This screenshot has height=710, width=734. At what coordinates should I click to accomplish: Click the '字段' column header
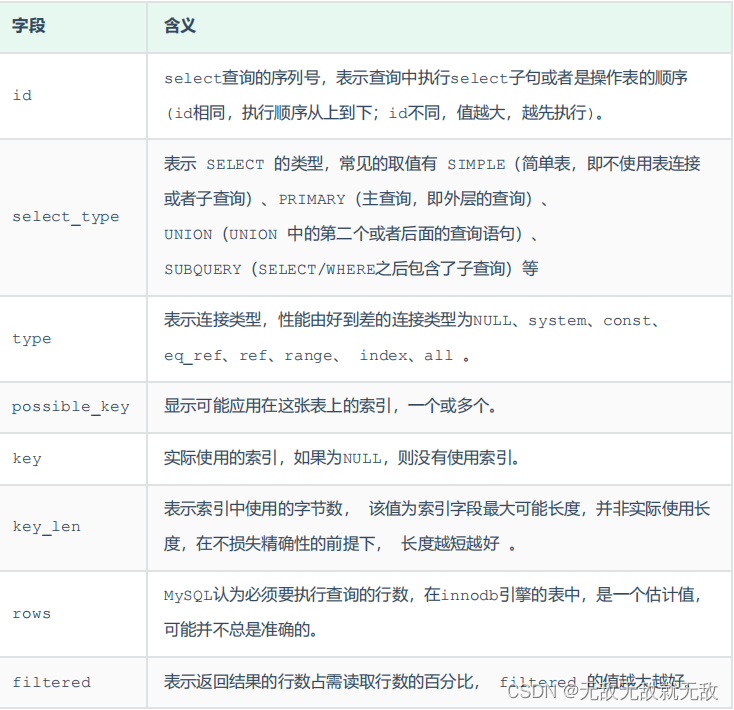pos(73,27)
